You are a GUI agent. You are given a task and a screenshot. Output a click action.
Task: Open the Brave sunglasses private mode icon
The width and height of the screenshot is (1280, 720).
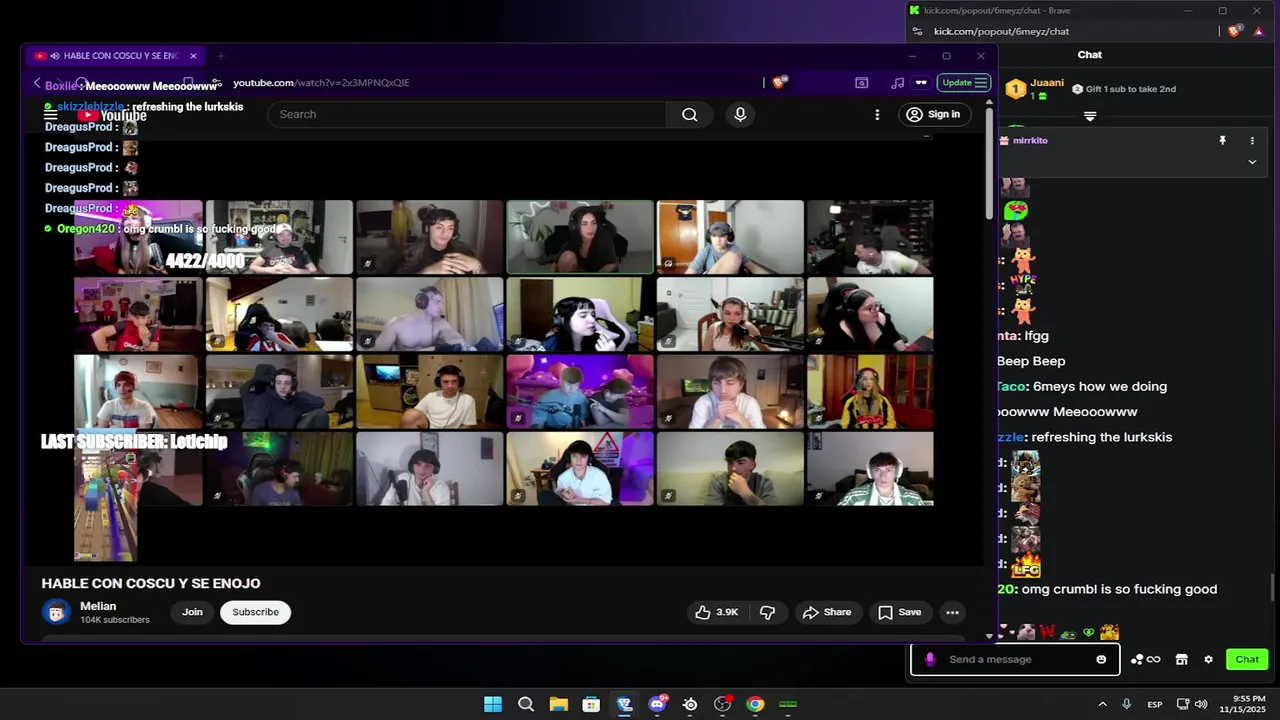point(921,83)
